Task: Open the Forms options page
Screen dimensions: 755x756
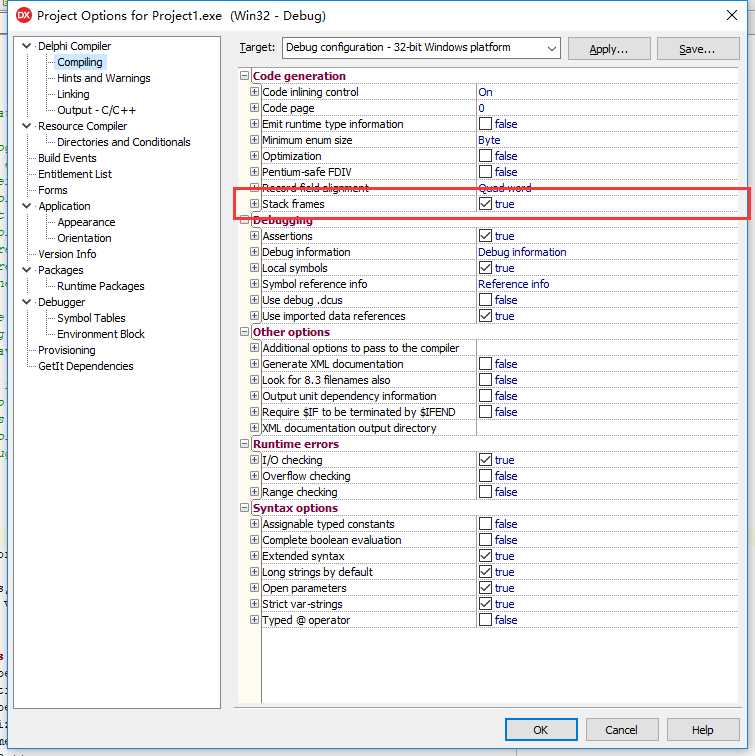Action: pyautogui.click(x=53, y=190)
